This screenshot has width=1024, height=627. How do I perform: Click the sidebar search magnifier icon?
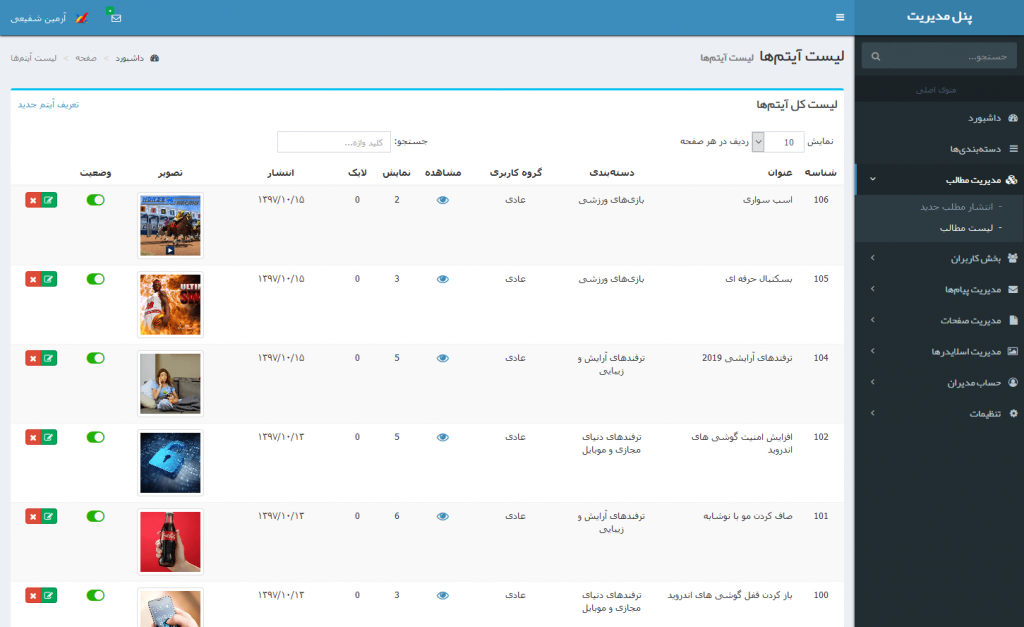(x=876, y=57)
